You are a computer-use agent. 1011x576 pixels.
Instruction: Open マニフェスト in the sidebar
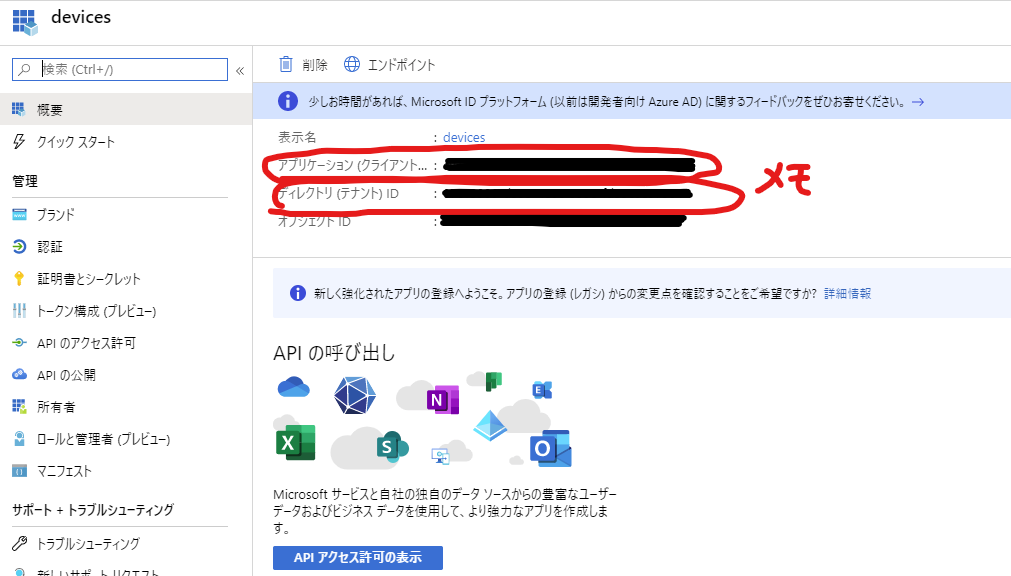[x=64, y=472]
